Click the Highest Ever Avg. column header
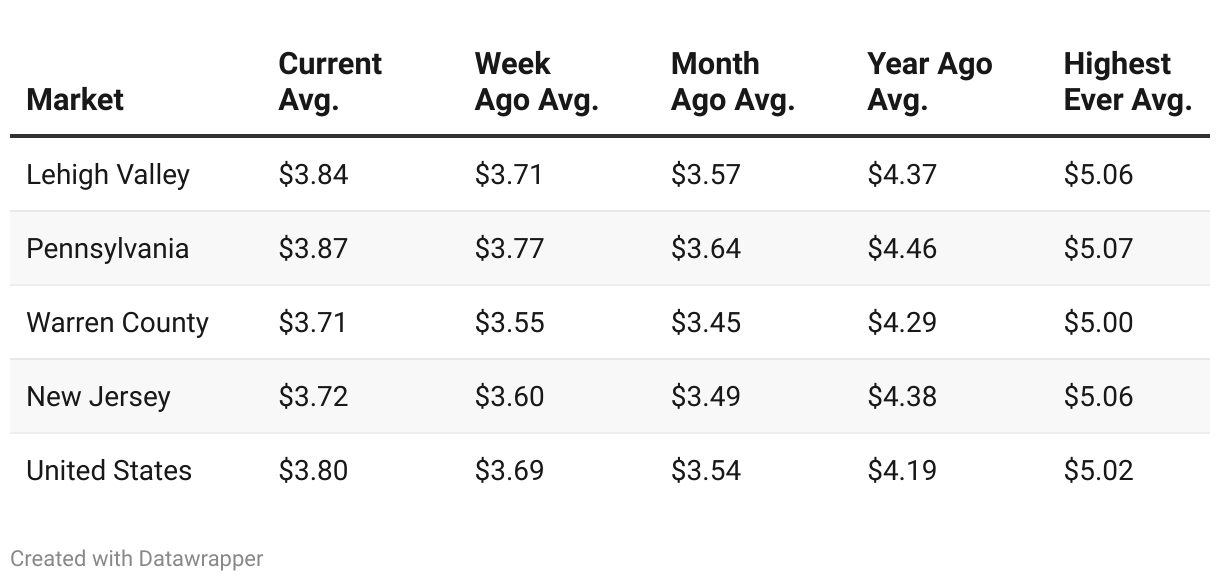The width and height of the screenshot is (1220, 582). (x=1127, y=82)
